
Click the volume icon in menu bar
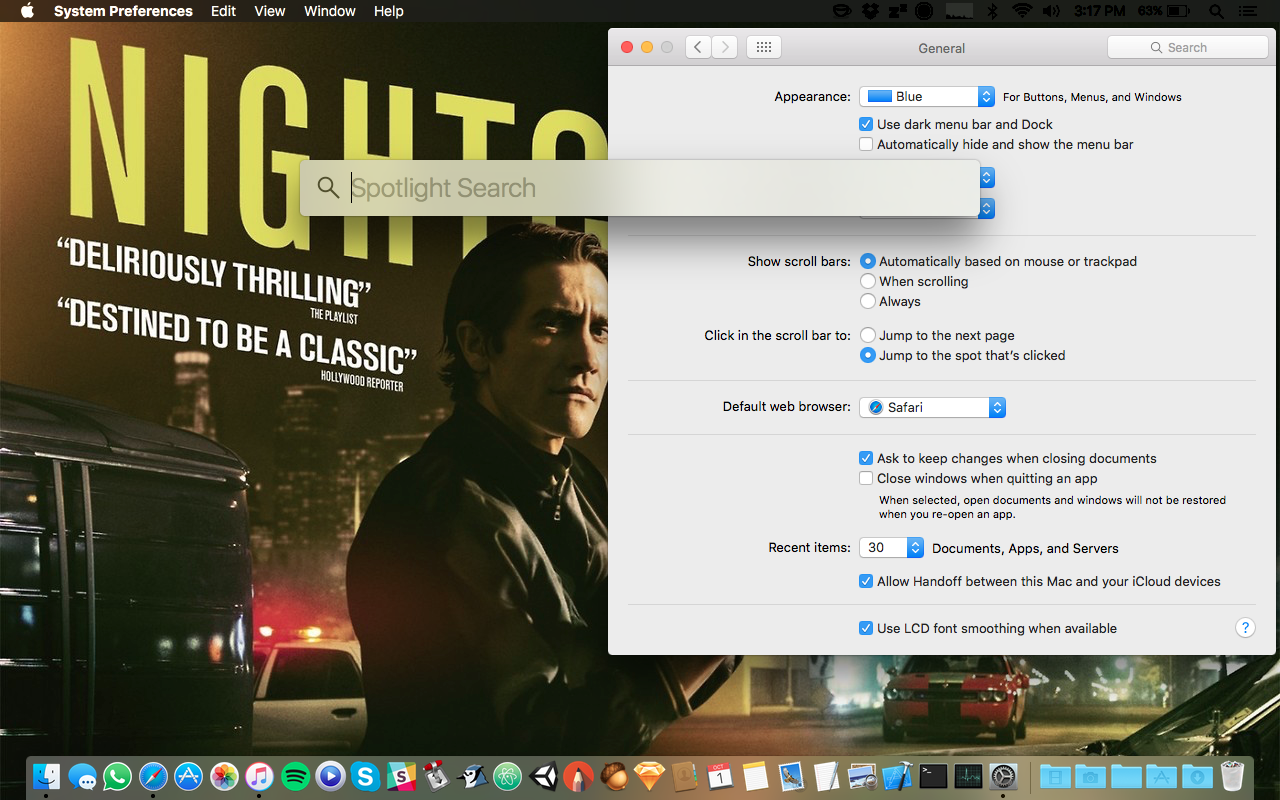click(x=1051, y=11)
